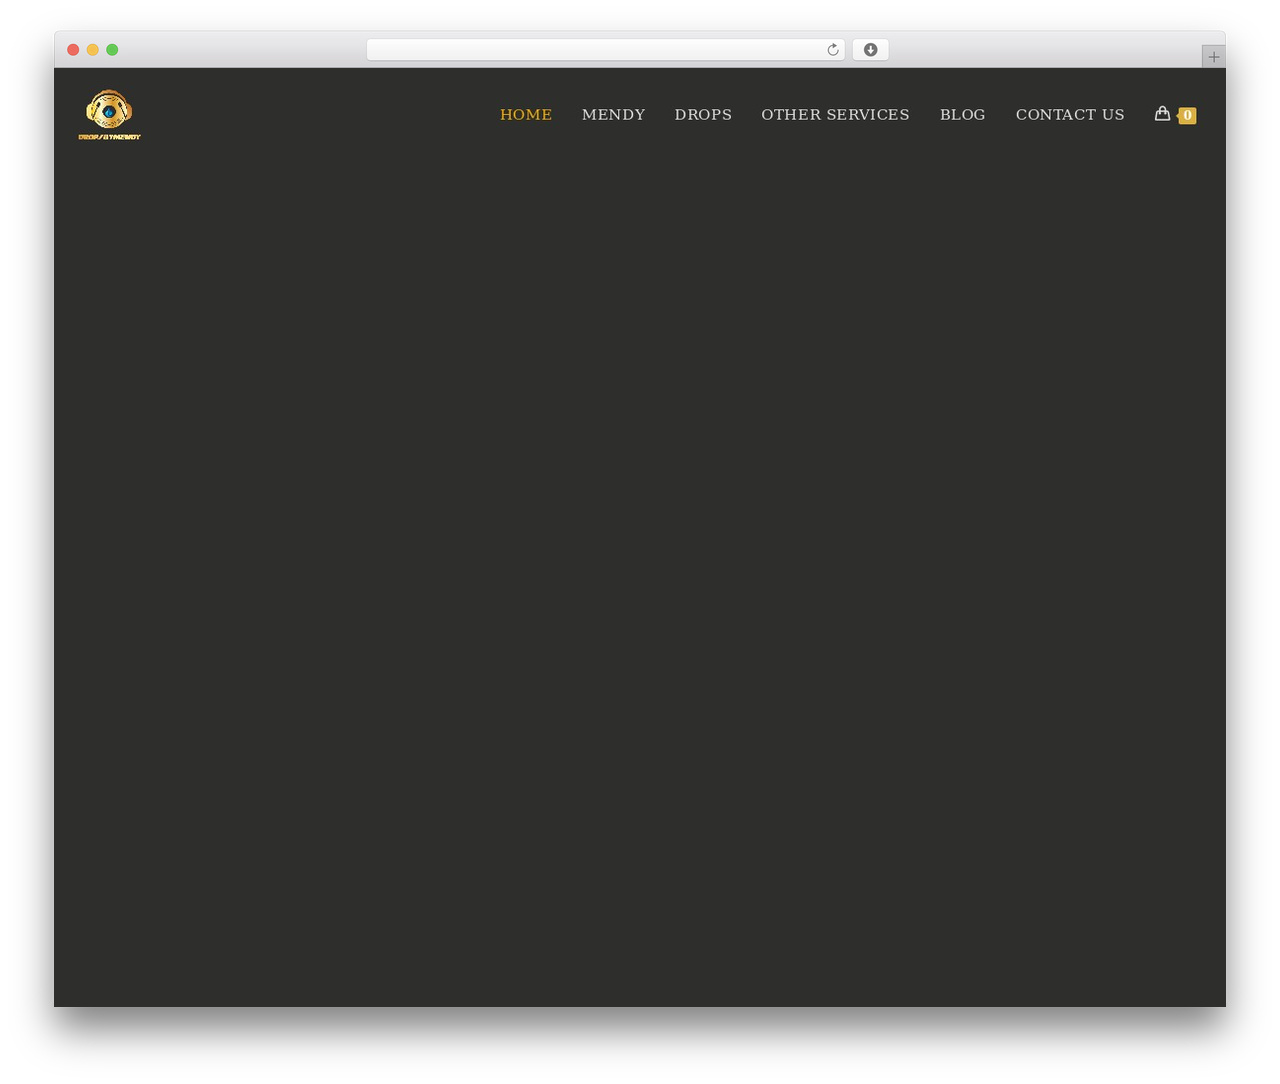The width and height of the screenshot is (1280, 1084).
Task: Click the cart item count badge
Action: pos(1187,115)
